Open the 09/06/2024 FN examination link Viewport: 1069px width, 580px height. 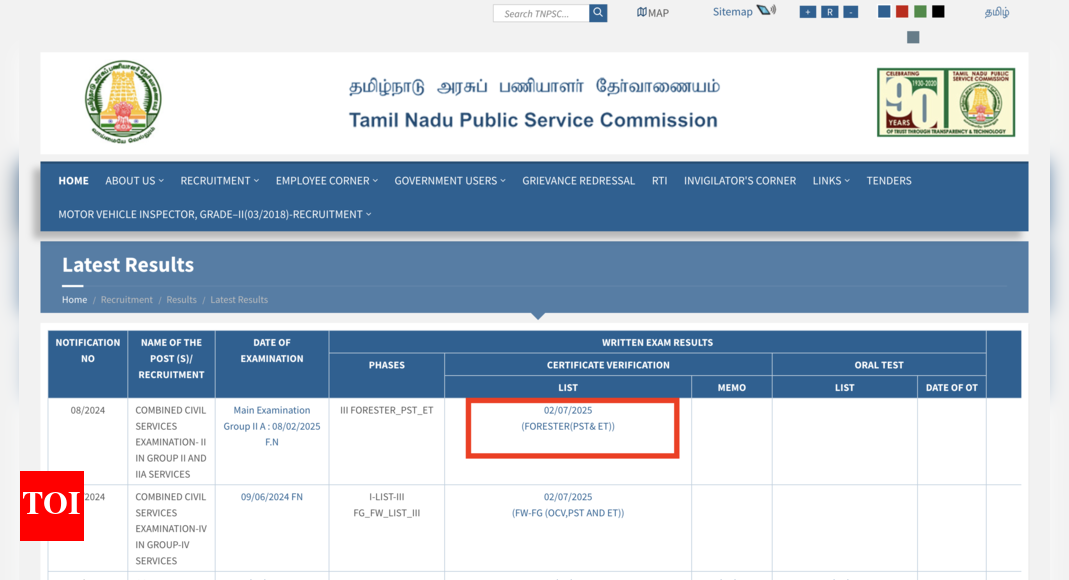point(272,497)
